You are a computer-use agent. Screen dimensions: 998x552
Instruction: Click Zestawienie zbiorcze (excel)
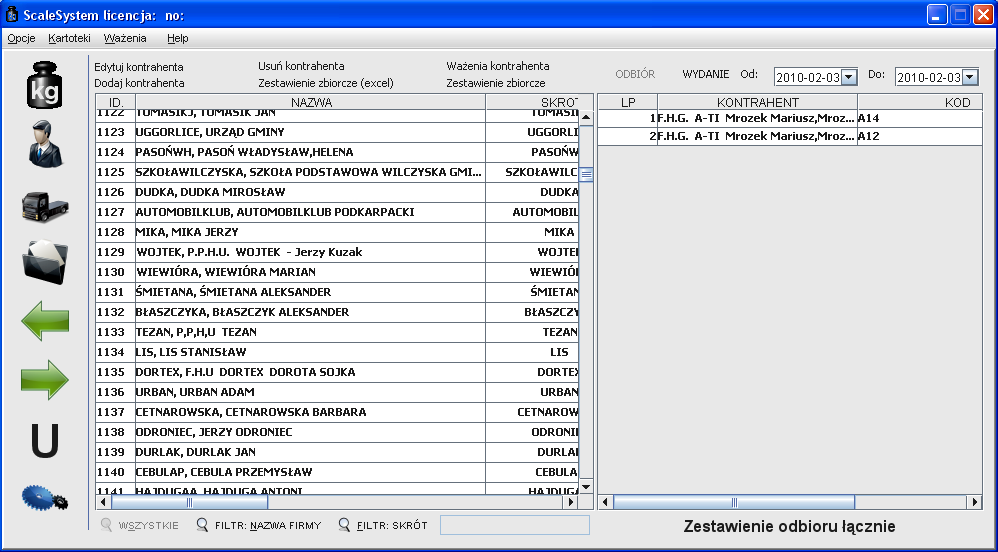pos(326,83)
